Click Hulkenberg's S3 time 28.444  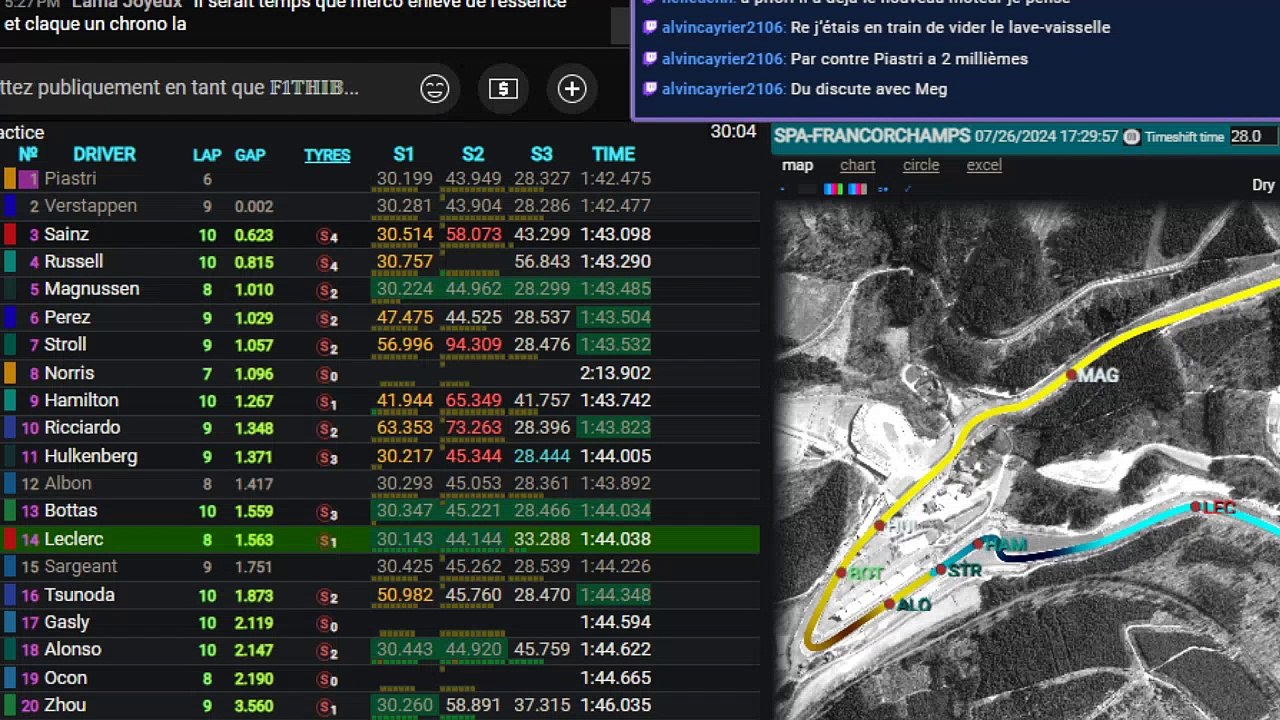[x=541, y=456]
